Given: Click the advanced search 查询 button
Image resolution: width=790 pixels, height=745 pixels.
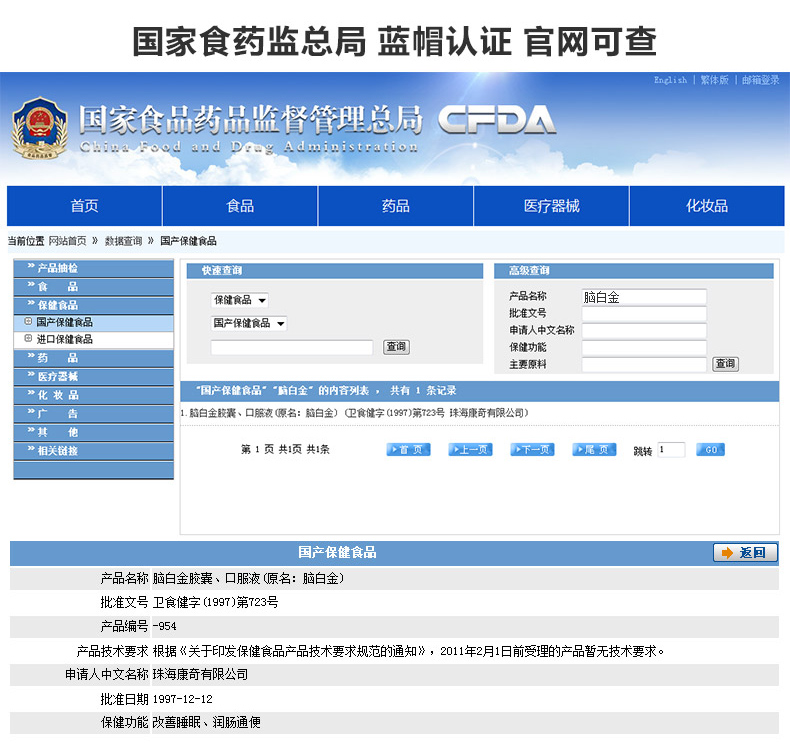Looking at the screenshot, I should tap(726, 364).
